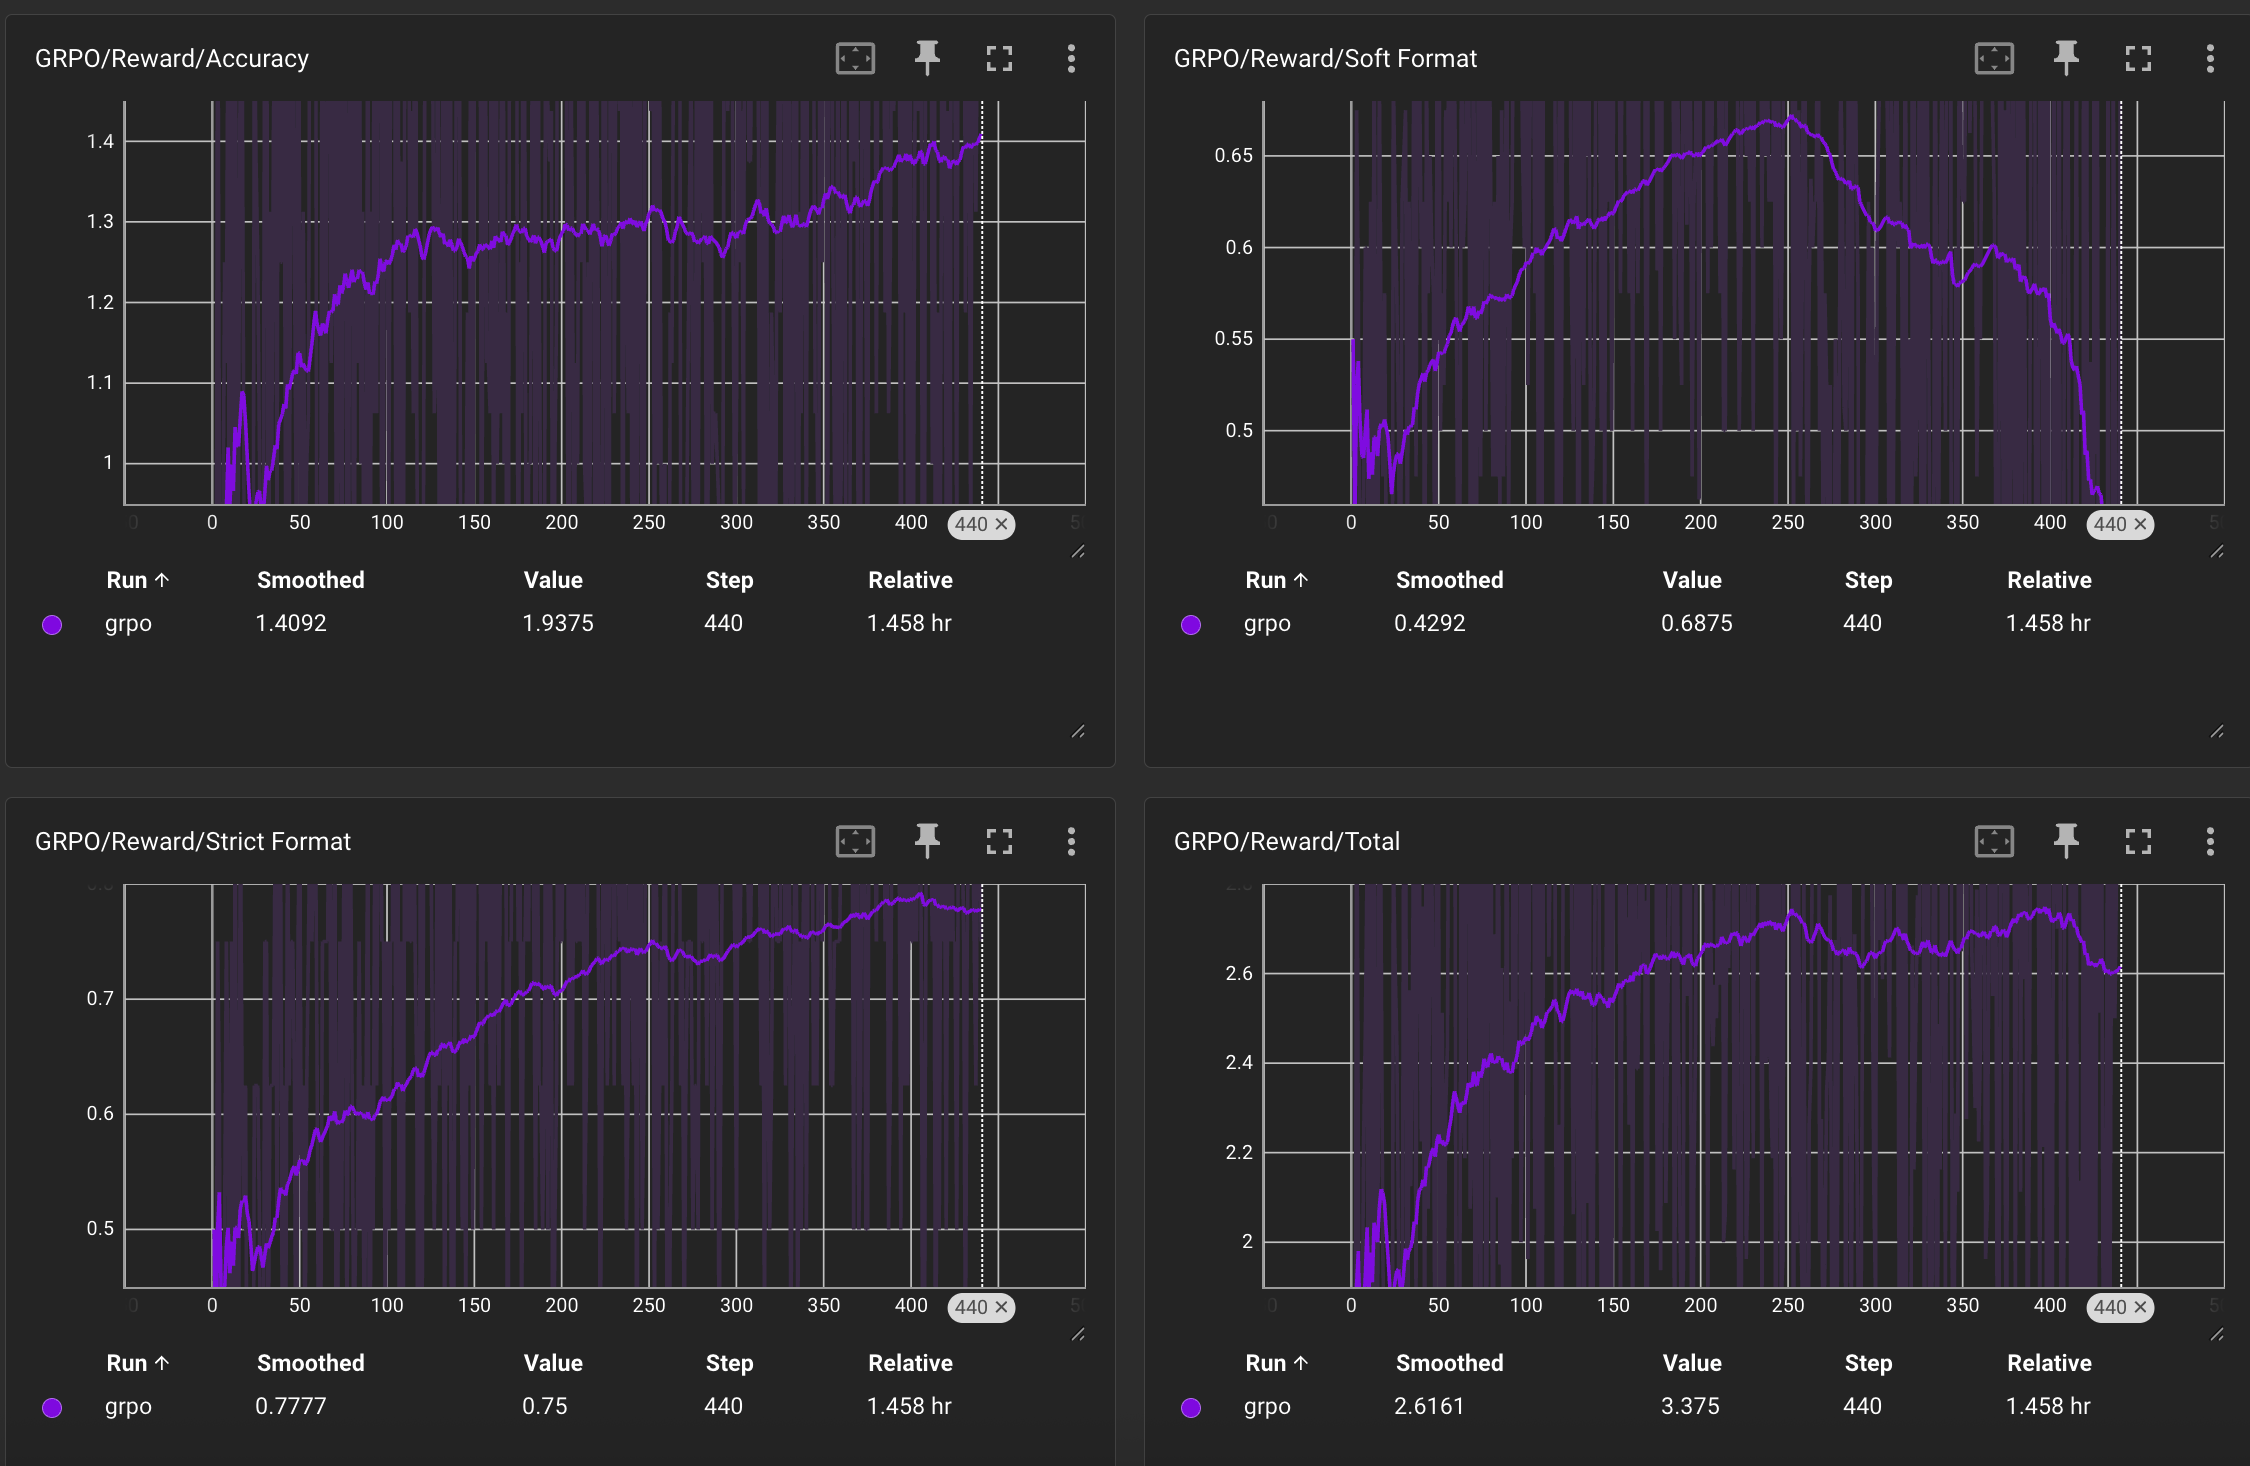Remove step 440 marker on Total chart

[2140, 1308]
